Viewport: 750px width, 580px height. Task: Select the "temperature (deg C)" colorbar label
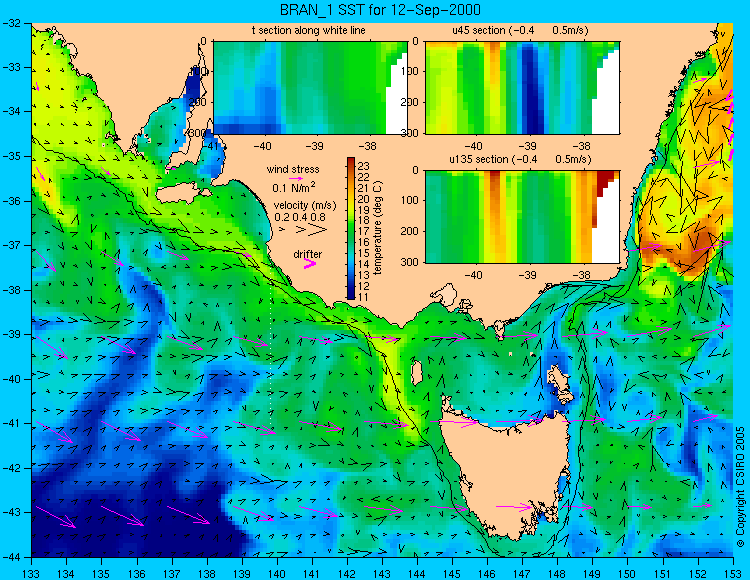coord(378,228)
